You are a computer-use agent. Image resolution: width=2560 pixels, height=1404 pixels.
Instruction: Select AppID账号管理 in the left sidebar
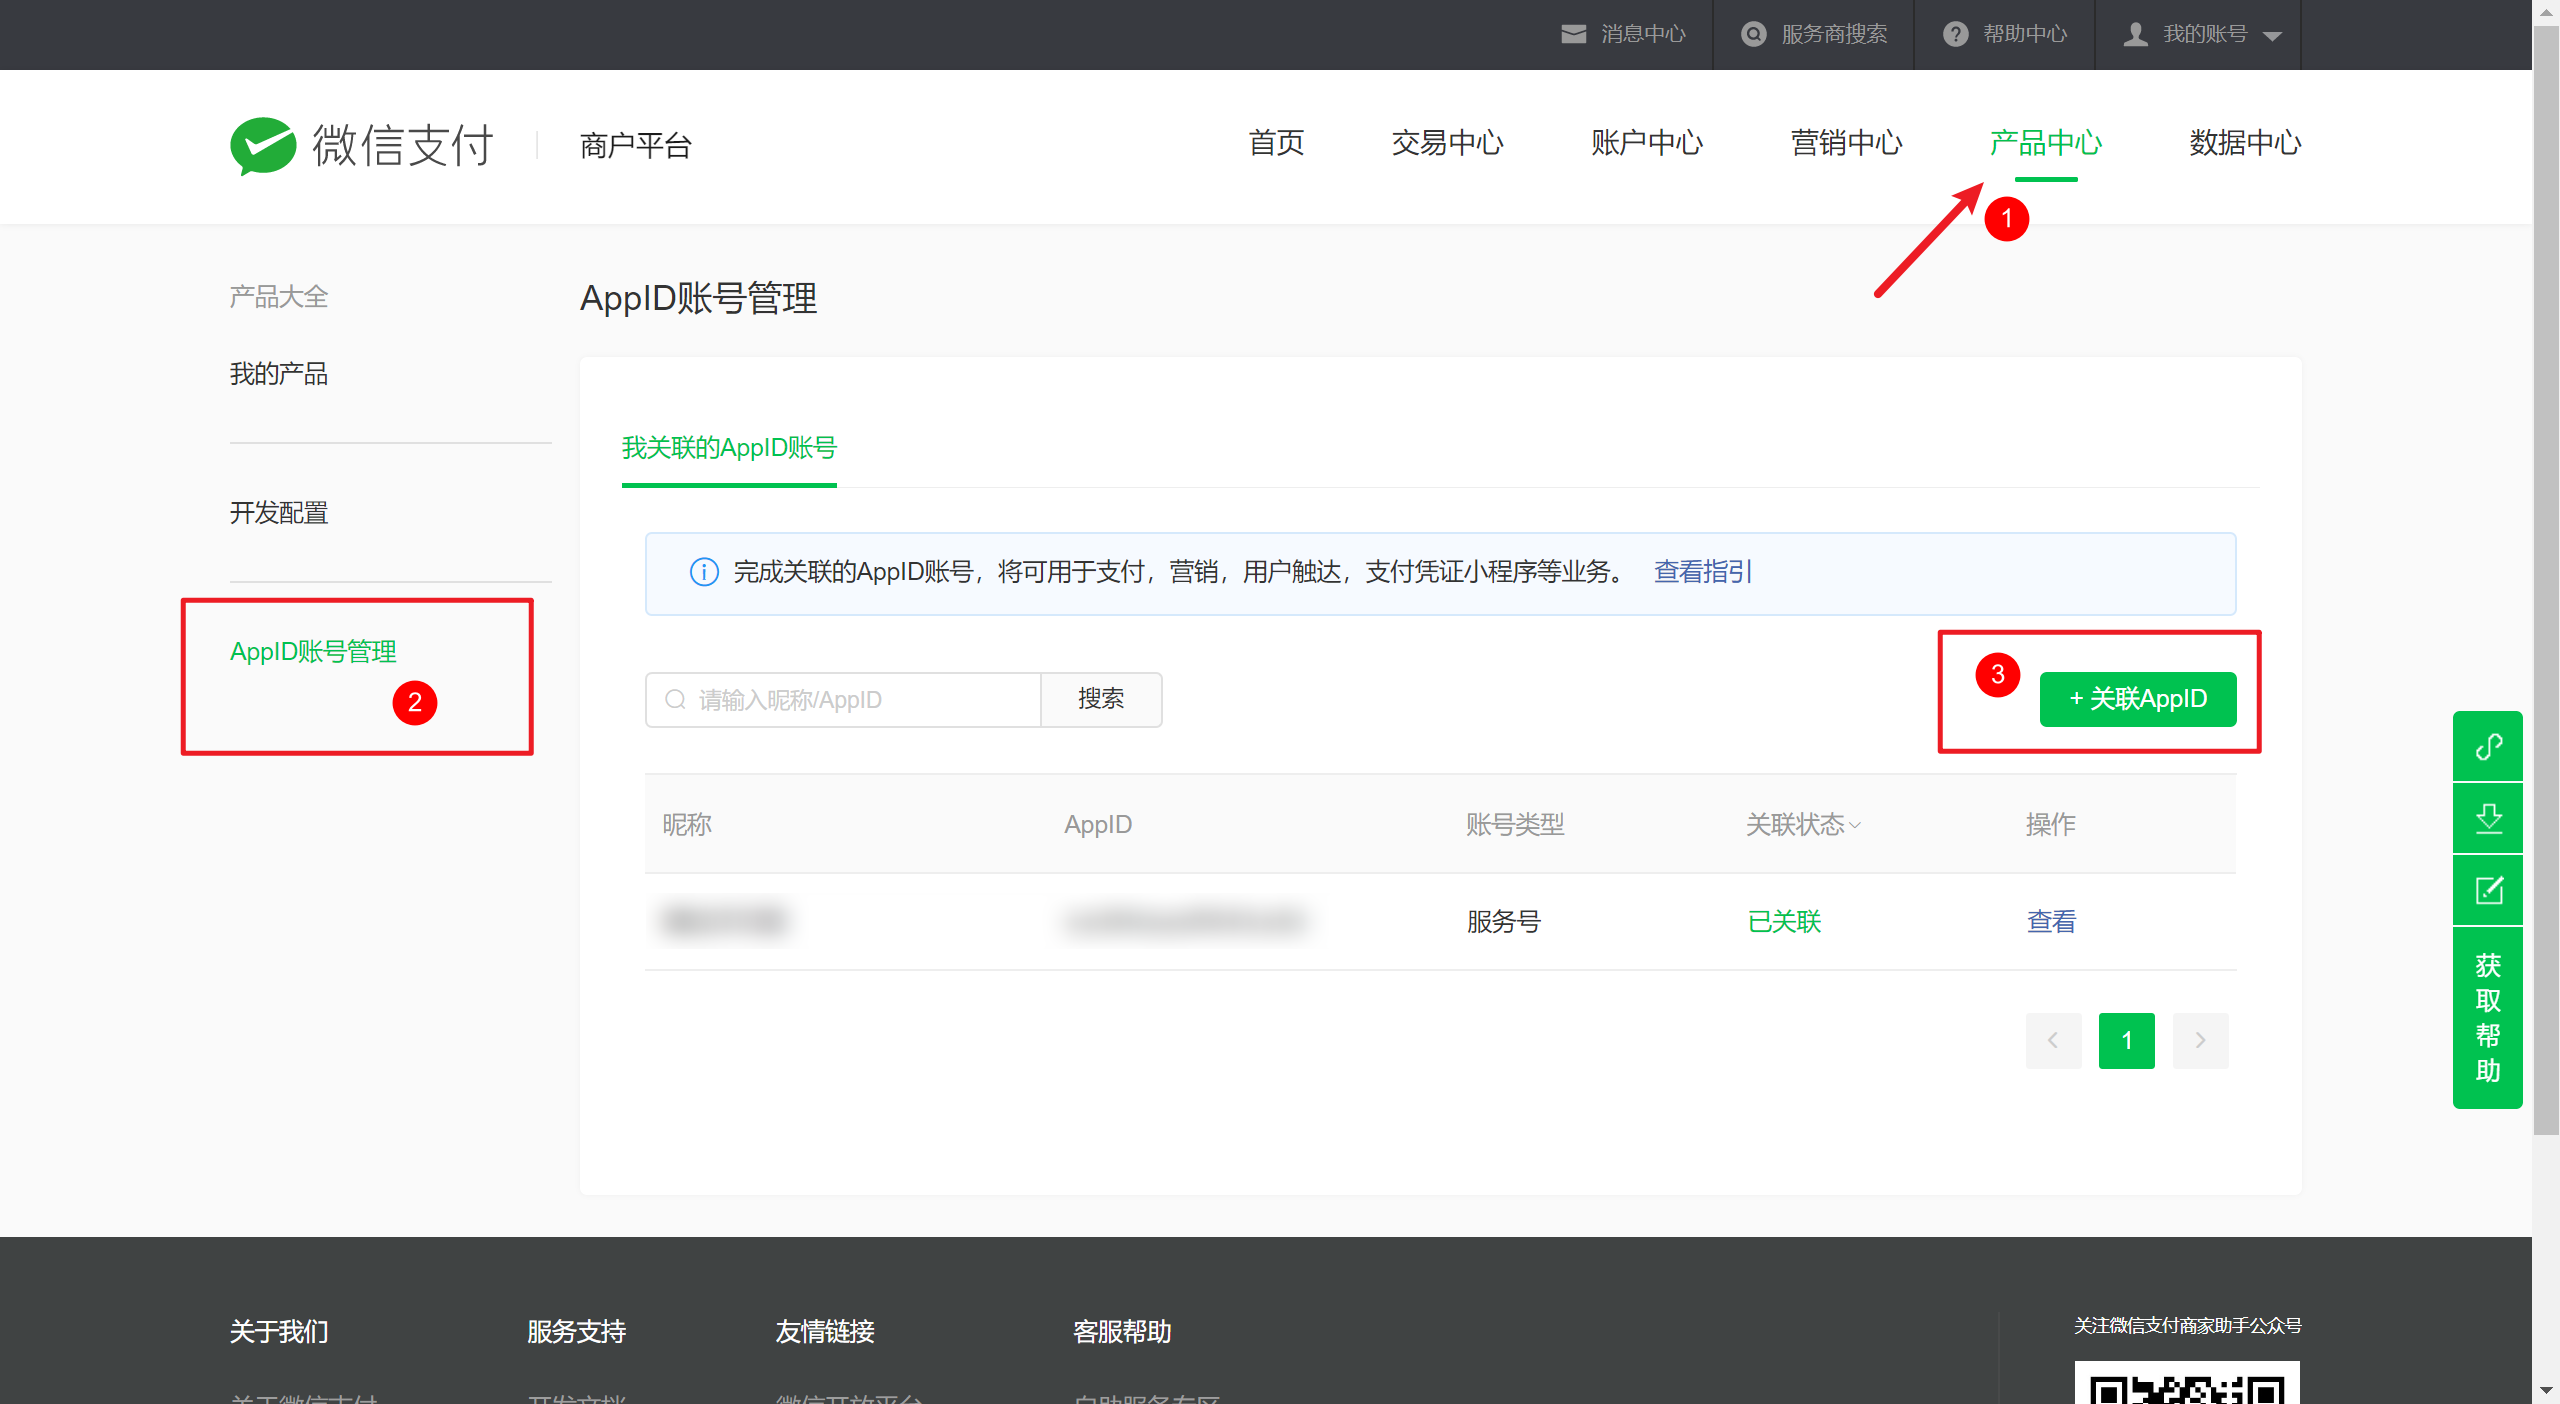[313, 652]
